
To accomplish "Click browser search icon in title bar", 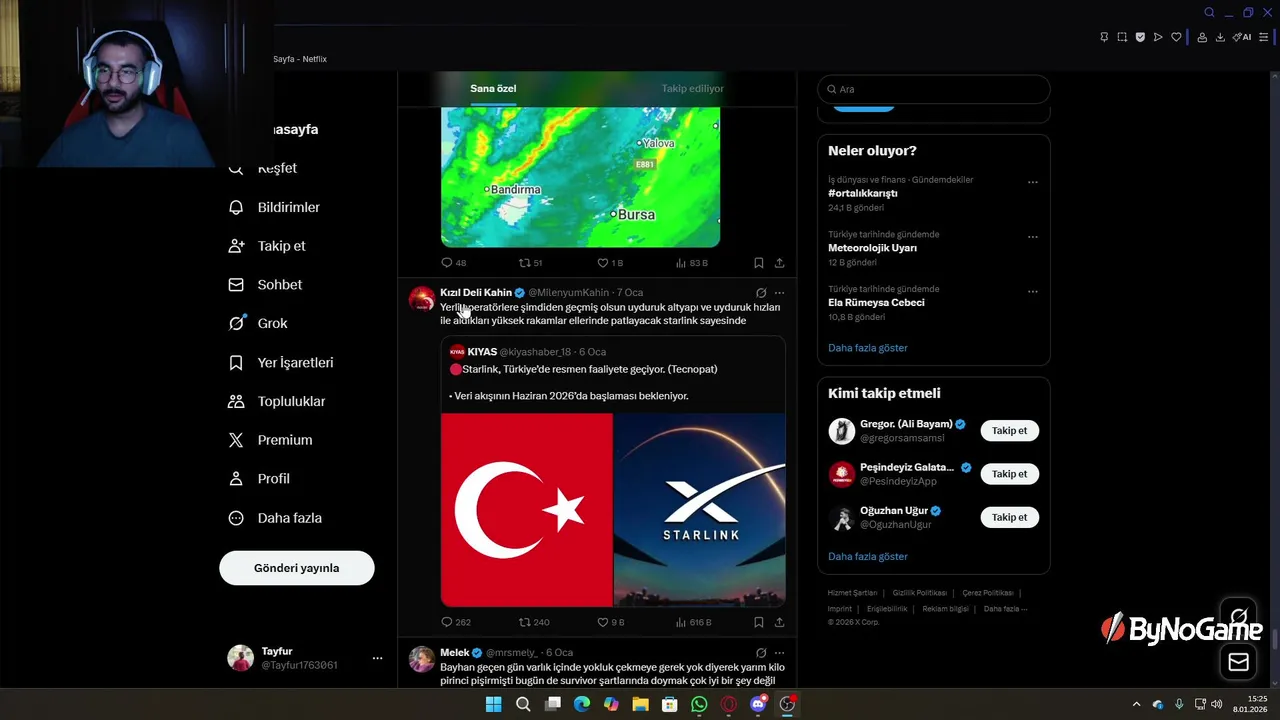I will tap(1209, 12).
